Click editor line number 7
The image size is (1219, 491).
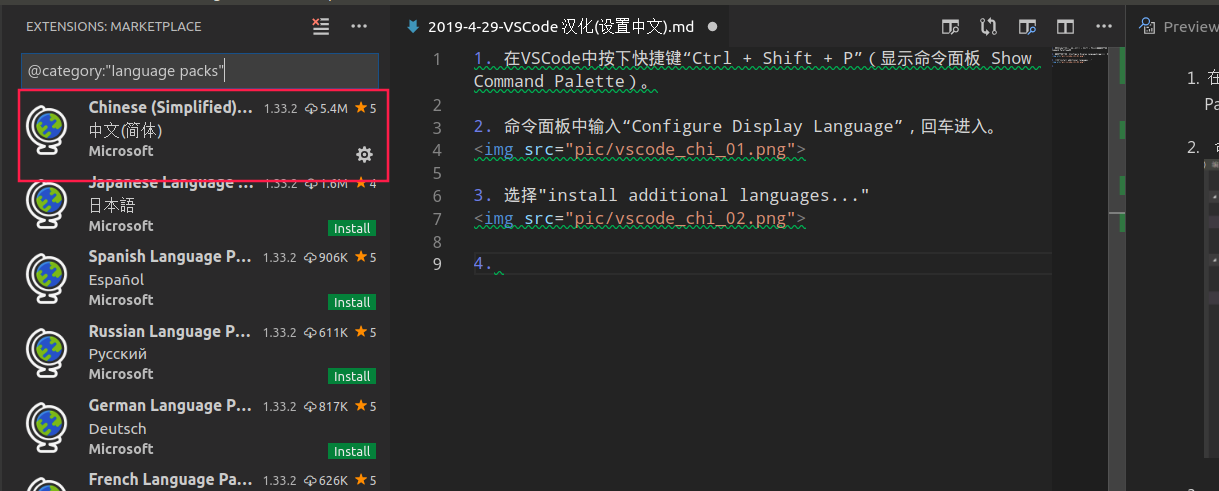click(x=436, y=219)
